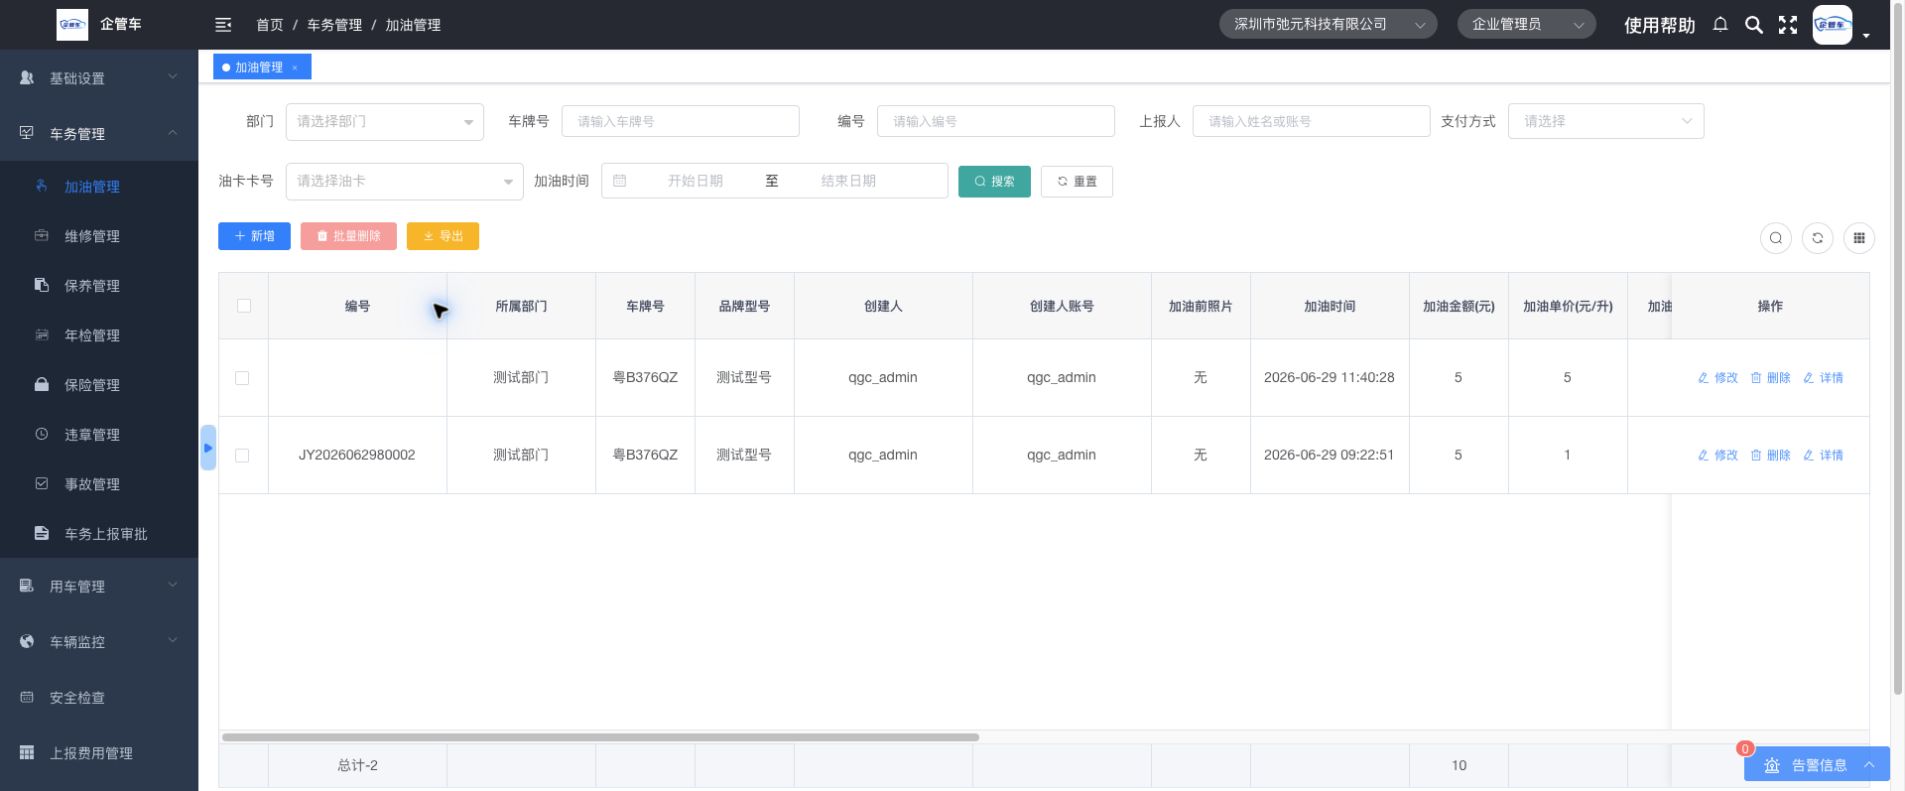Viewport: 1905px width, 791px height.
Task: Open 加油管理 in the sidebar
Action: [x=99, y=187]
